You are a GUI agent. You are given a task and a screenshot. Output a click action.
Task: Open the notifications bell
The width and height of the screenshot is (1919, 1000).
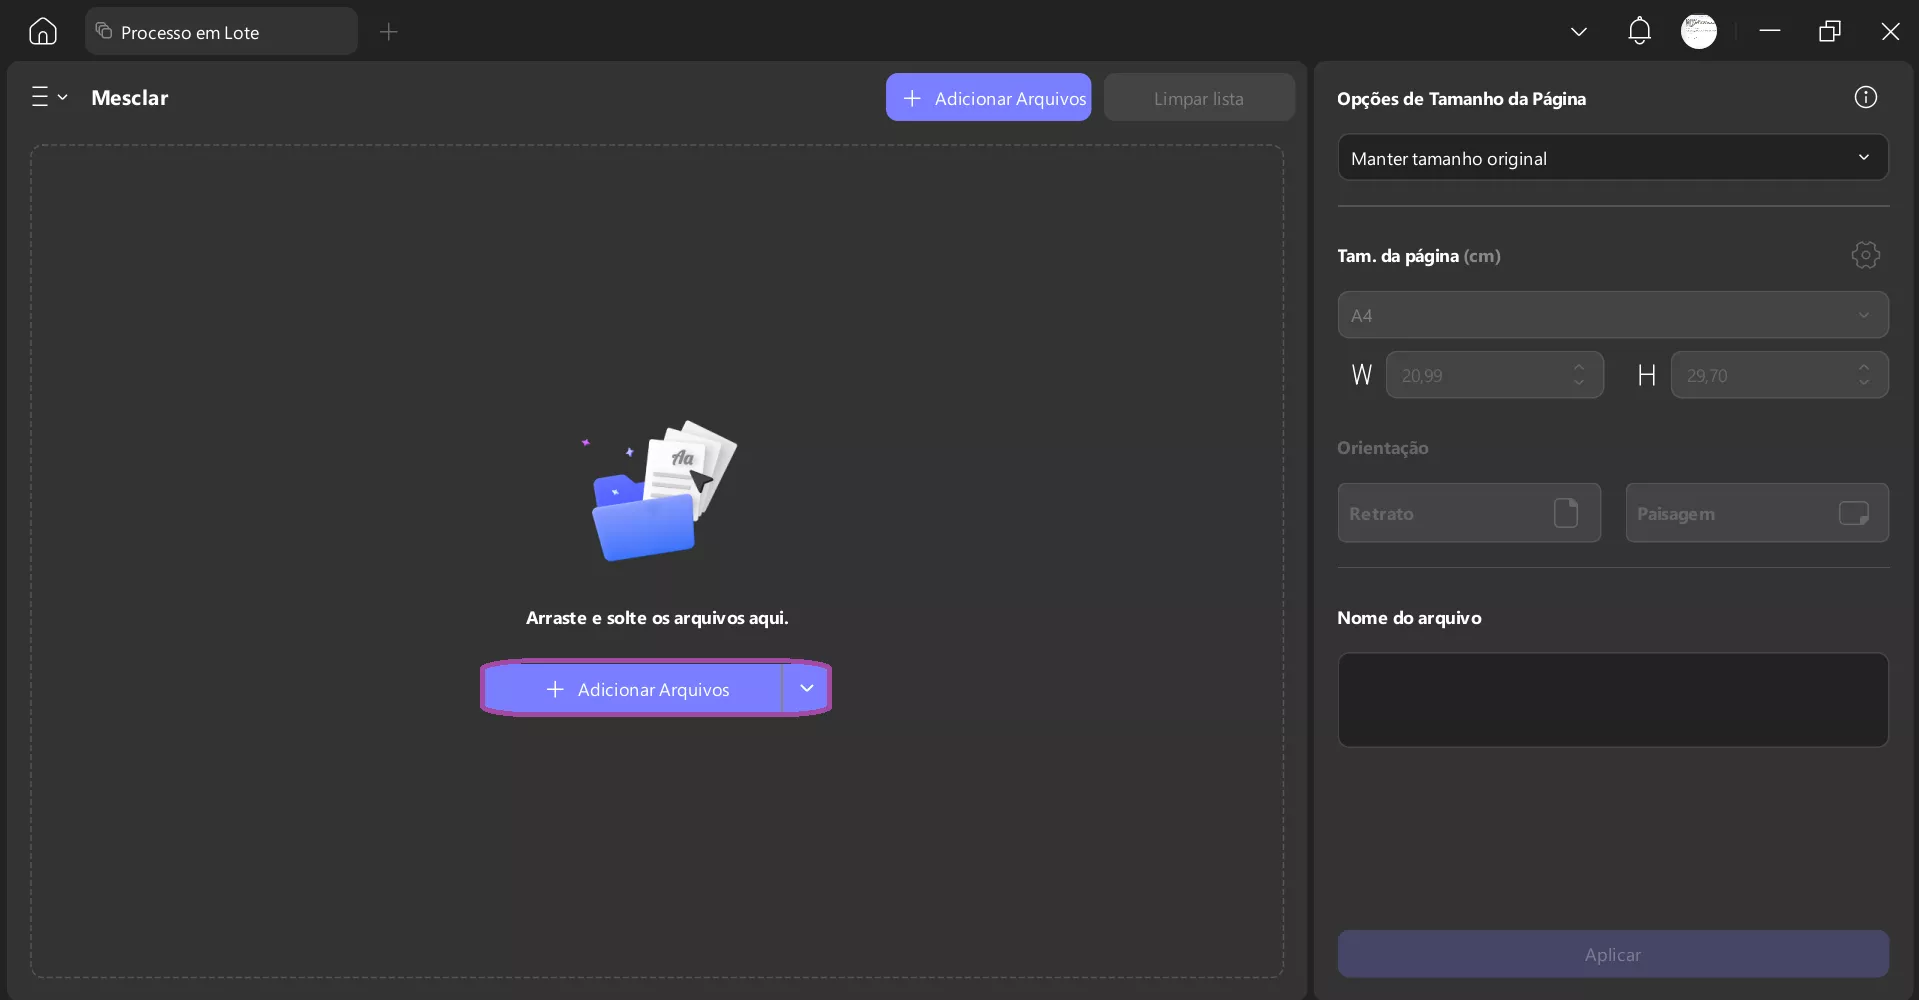click(x=1638, y=31)
